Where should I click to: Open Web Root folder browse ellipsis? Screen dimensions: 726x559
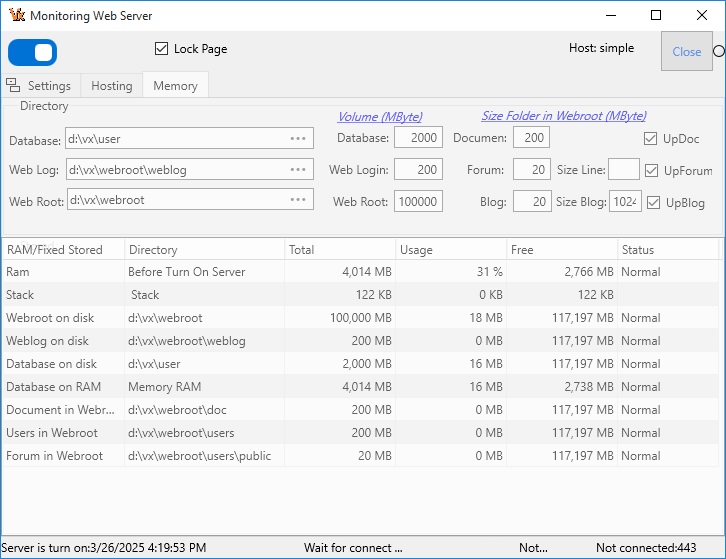(298, 200)
